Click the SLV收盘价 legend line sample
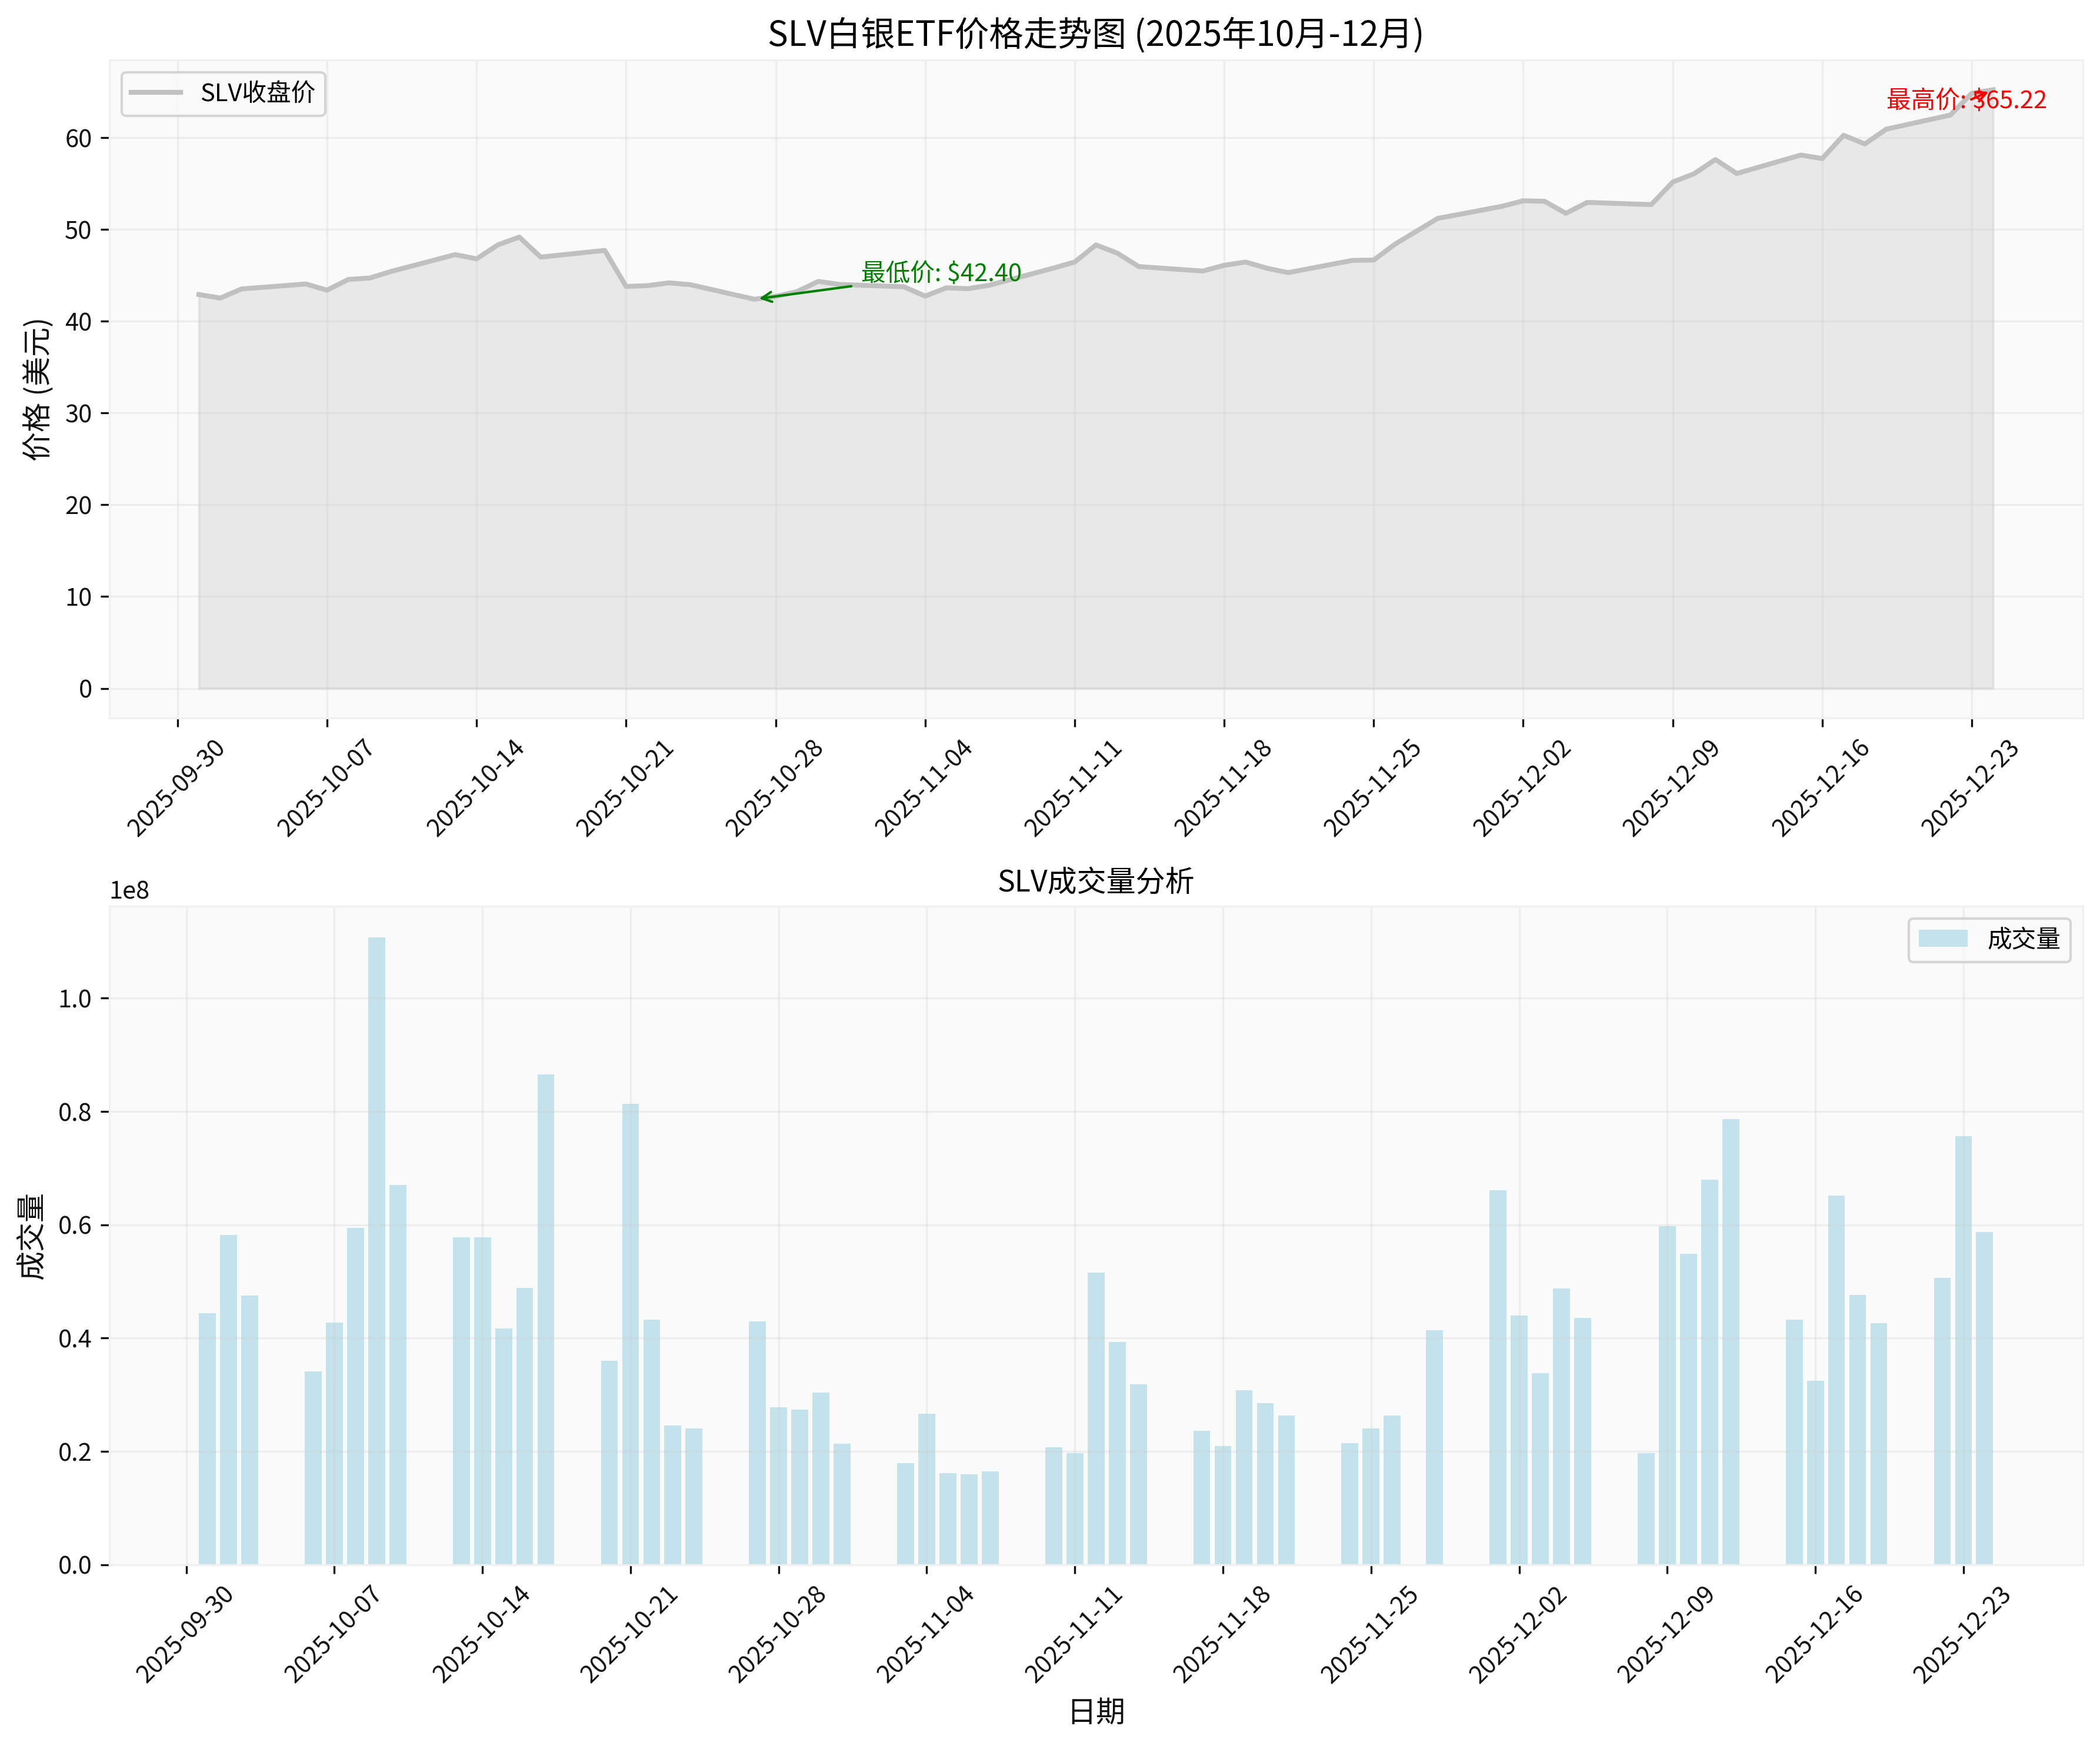The height and width of the screenshot is (1746, 2100). [156, 93]
